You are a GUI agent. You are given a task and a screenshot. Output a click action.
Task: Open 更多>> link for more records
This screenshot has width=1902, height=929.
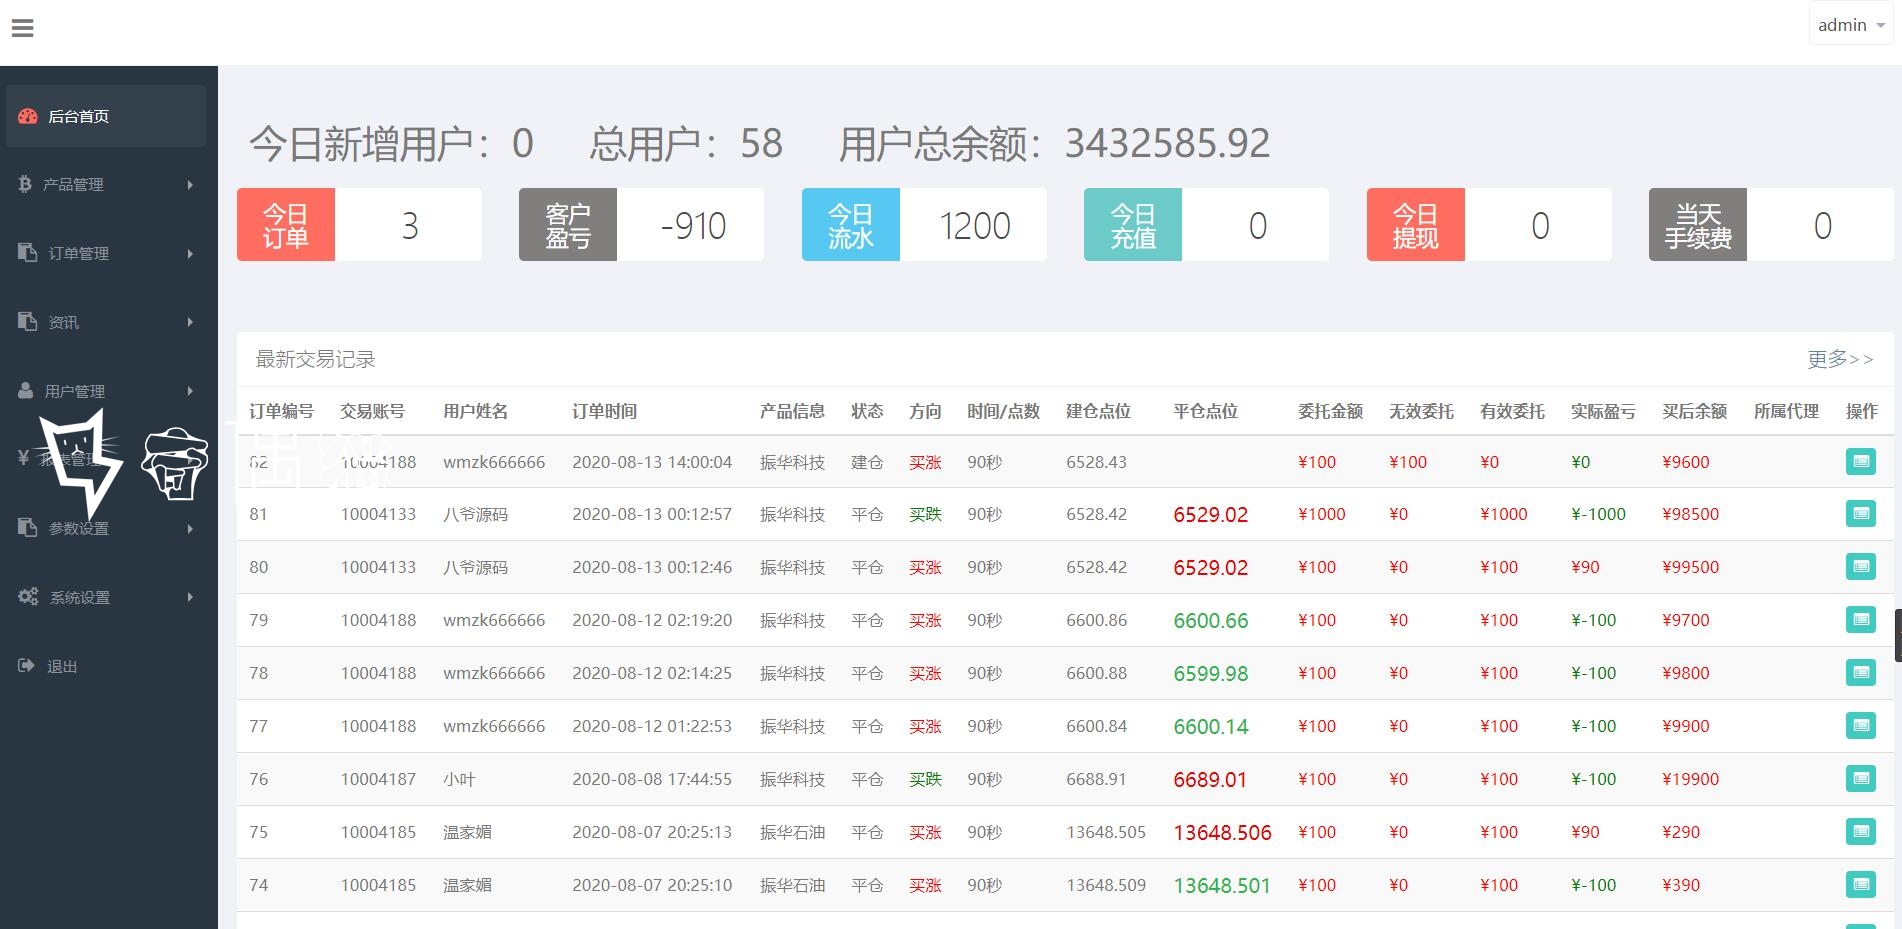[1840, 359]
